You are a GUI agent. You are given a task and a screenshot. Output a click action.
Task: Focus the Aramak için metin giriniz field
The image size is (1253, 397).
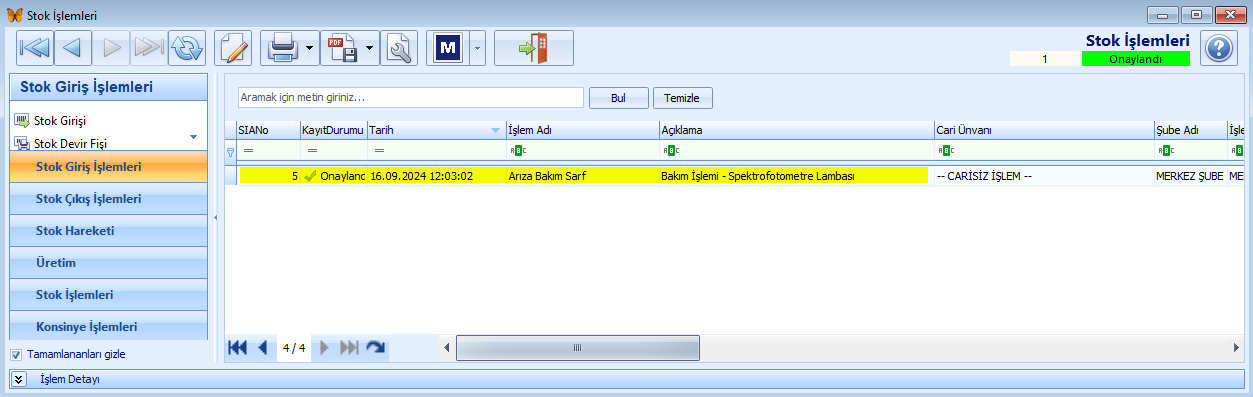pyautogui.click(x=410, y=97)
